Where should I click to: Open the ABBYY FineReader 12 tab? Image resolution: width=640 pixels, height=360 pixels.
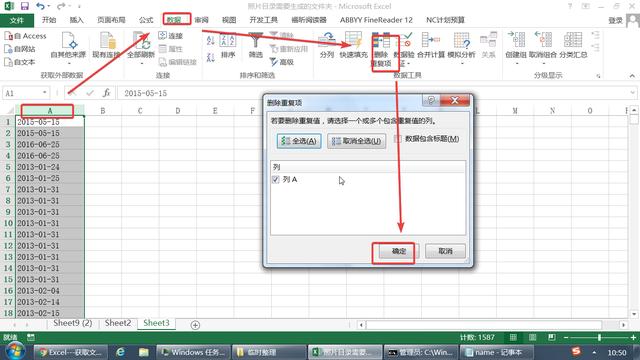[376, 20]
